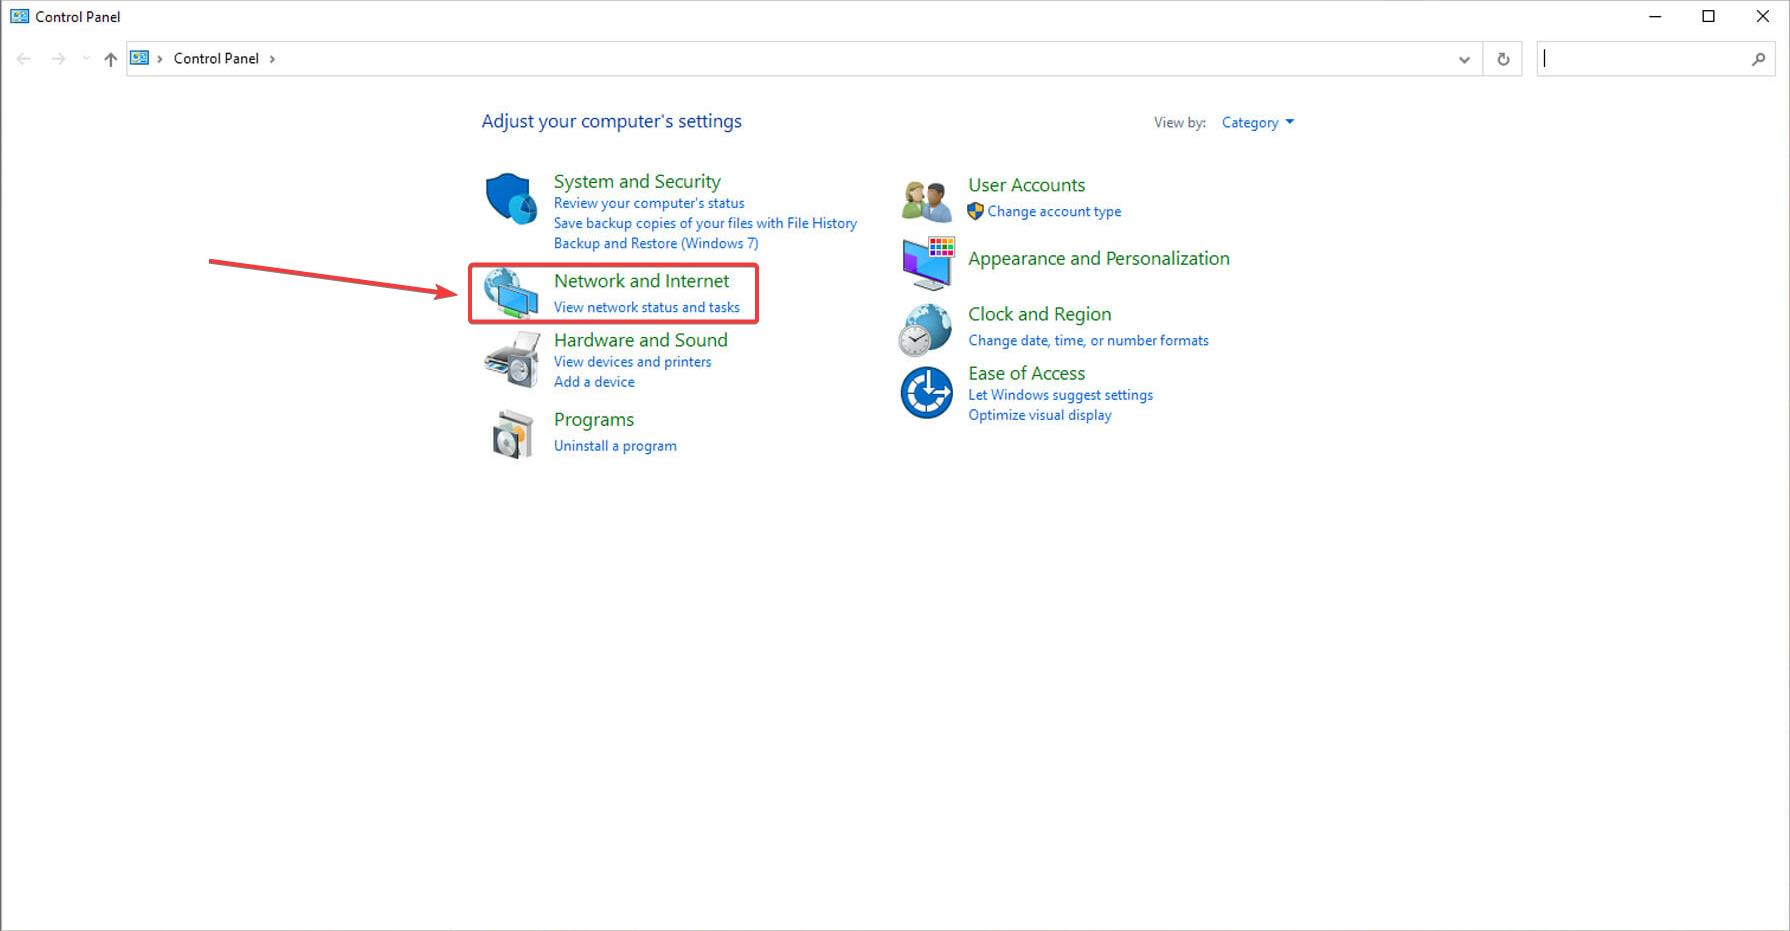Expand the chevron after Control Panel breadcrumb
The width and height of the screenshot is (1790, 931).
tap(272, 59)
